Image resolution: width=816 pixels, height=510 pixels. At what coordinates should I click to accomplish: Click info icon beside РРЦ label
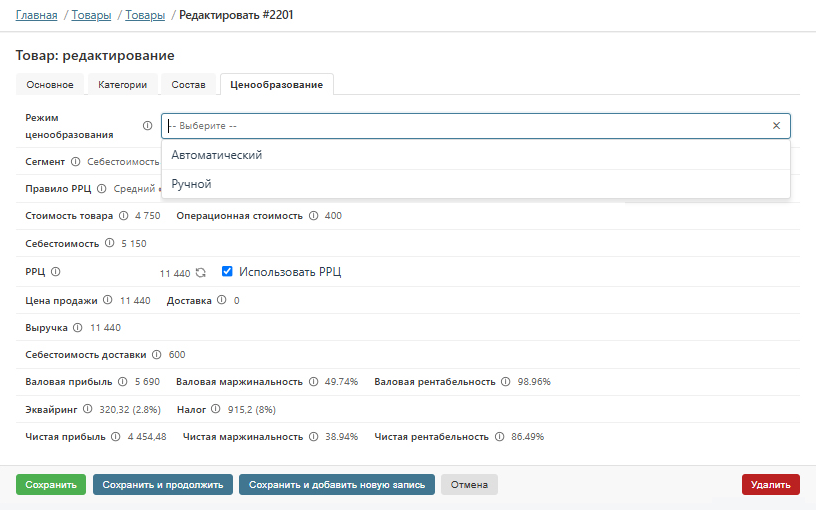coord(56,272)
